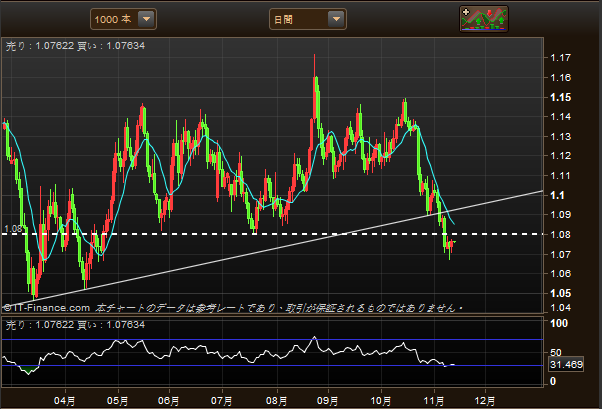The image size is (602, 409).
Task: Click the 1.15 price axis label
Action: point(561,98)
